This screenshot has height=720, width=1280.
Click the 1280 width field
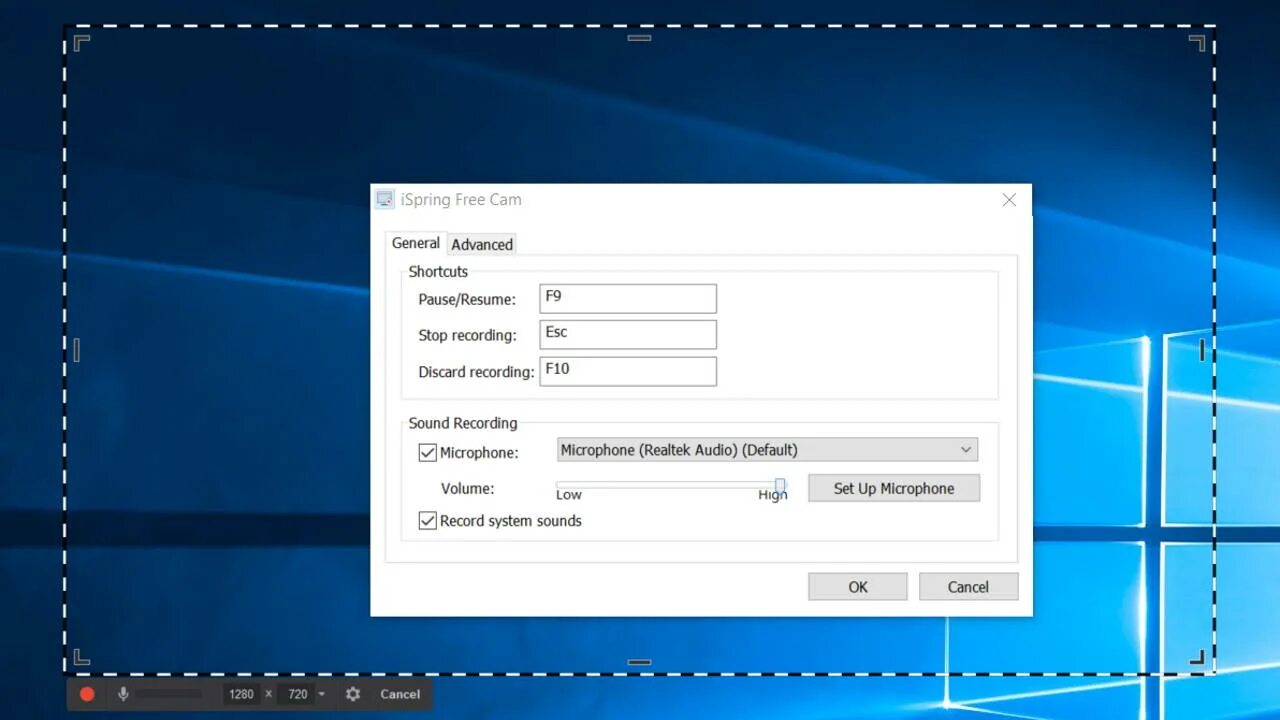pyautogui.click(x=241, y=694)
